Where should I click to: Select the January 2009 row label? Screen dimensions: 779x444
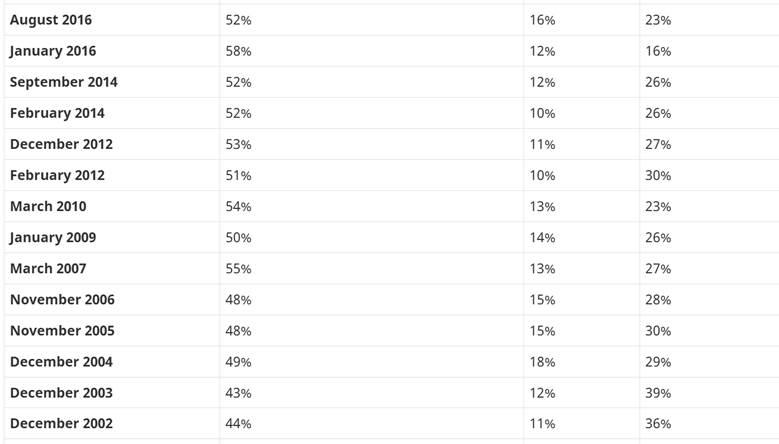tap(53, 237)
